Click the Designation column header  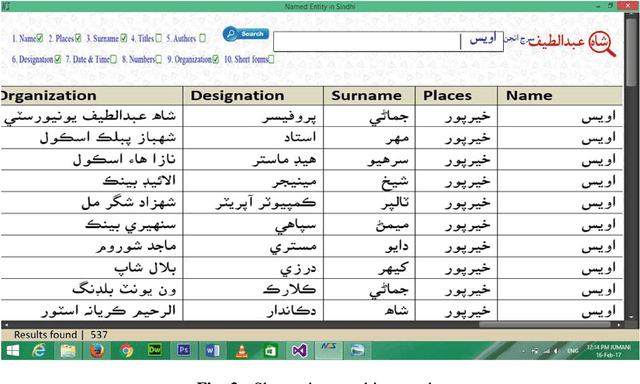click(253, 95)
